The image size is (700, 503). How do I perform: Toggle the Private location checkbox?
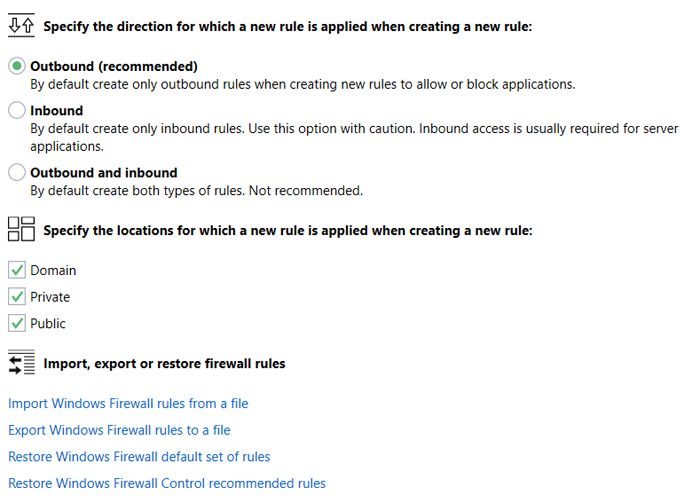coord(17,297)
